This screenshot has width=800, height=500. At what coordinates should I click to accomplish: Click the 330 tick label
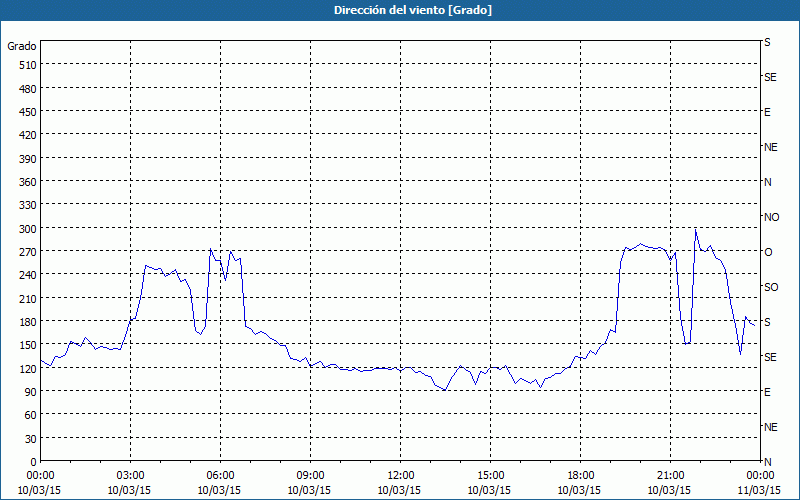coord(29,206)
